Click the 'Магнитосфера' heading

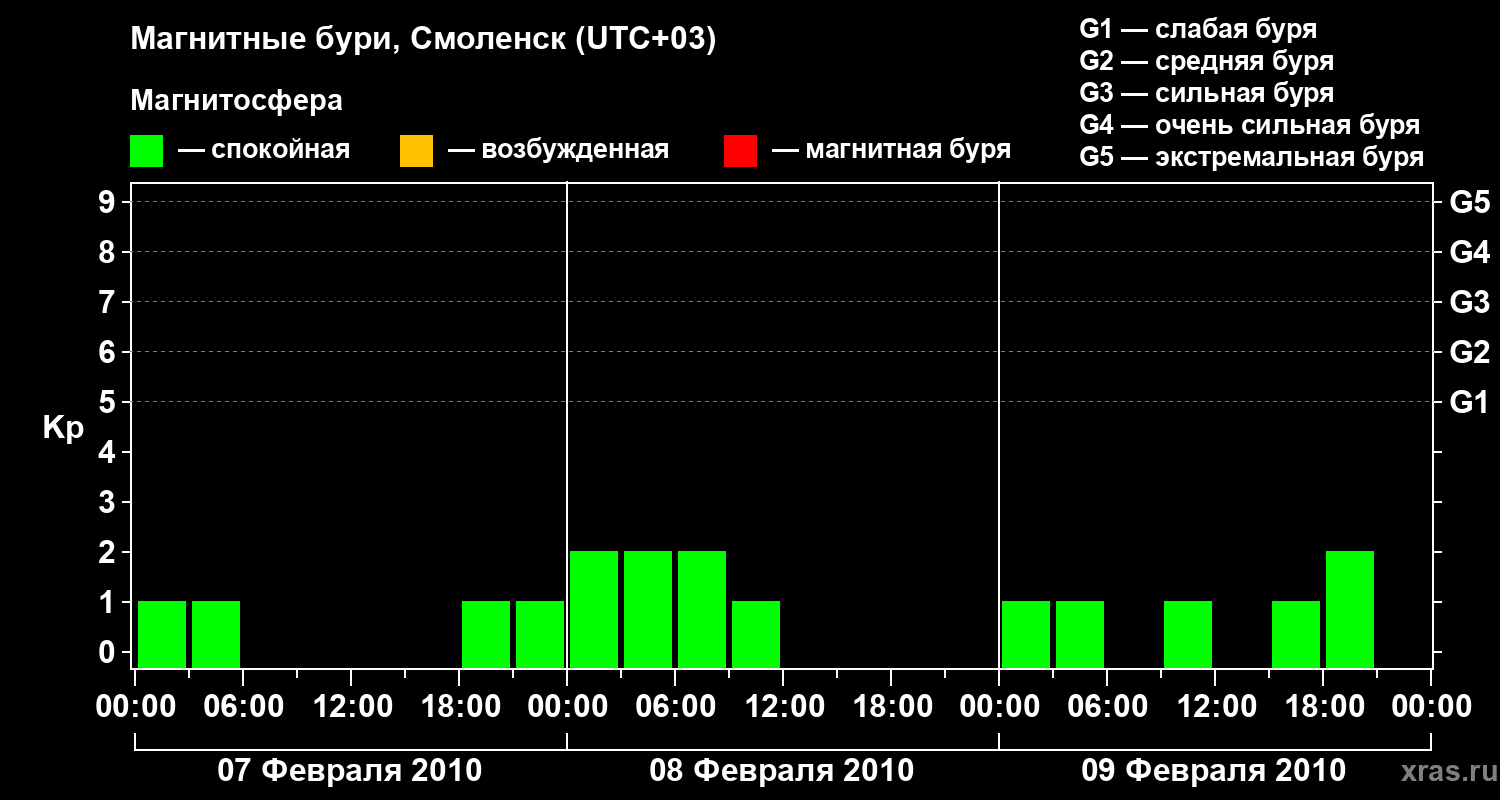pyautogui.click(x=237, y=101)
